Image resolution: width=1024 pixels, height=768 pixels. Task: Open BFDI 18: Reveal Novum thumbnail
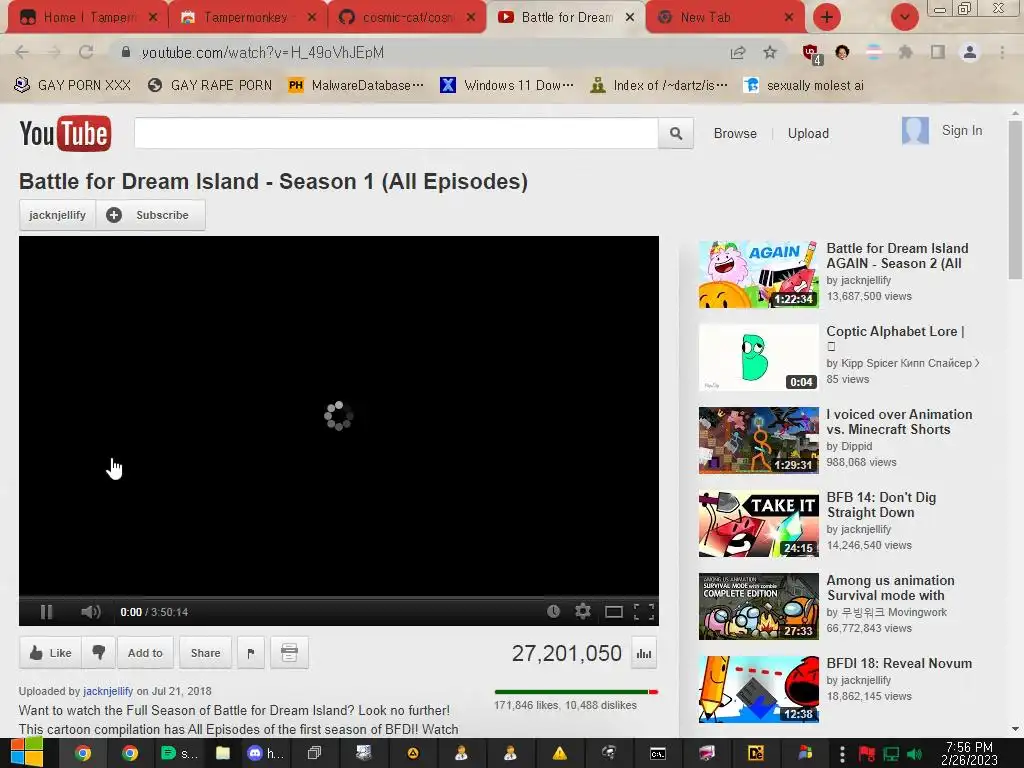[x=758, y=690]
